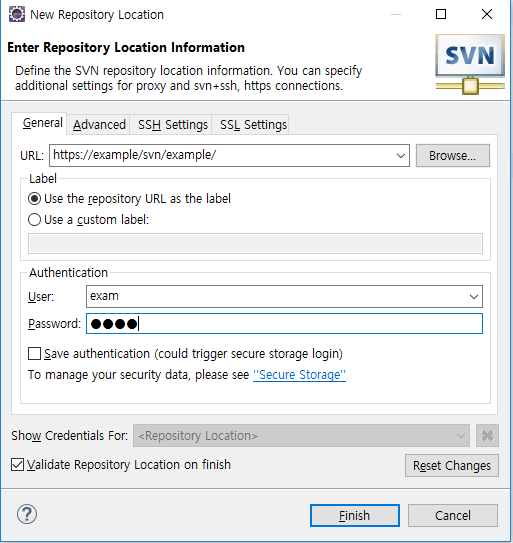Switch to the Advanced tab

[99, 125]
